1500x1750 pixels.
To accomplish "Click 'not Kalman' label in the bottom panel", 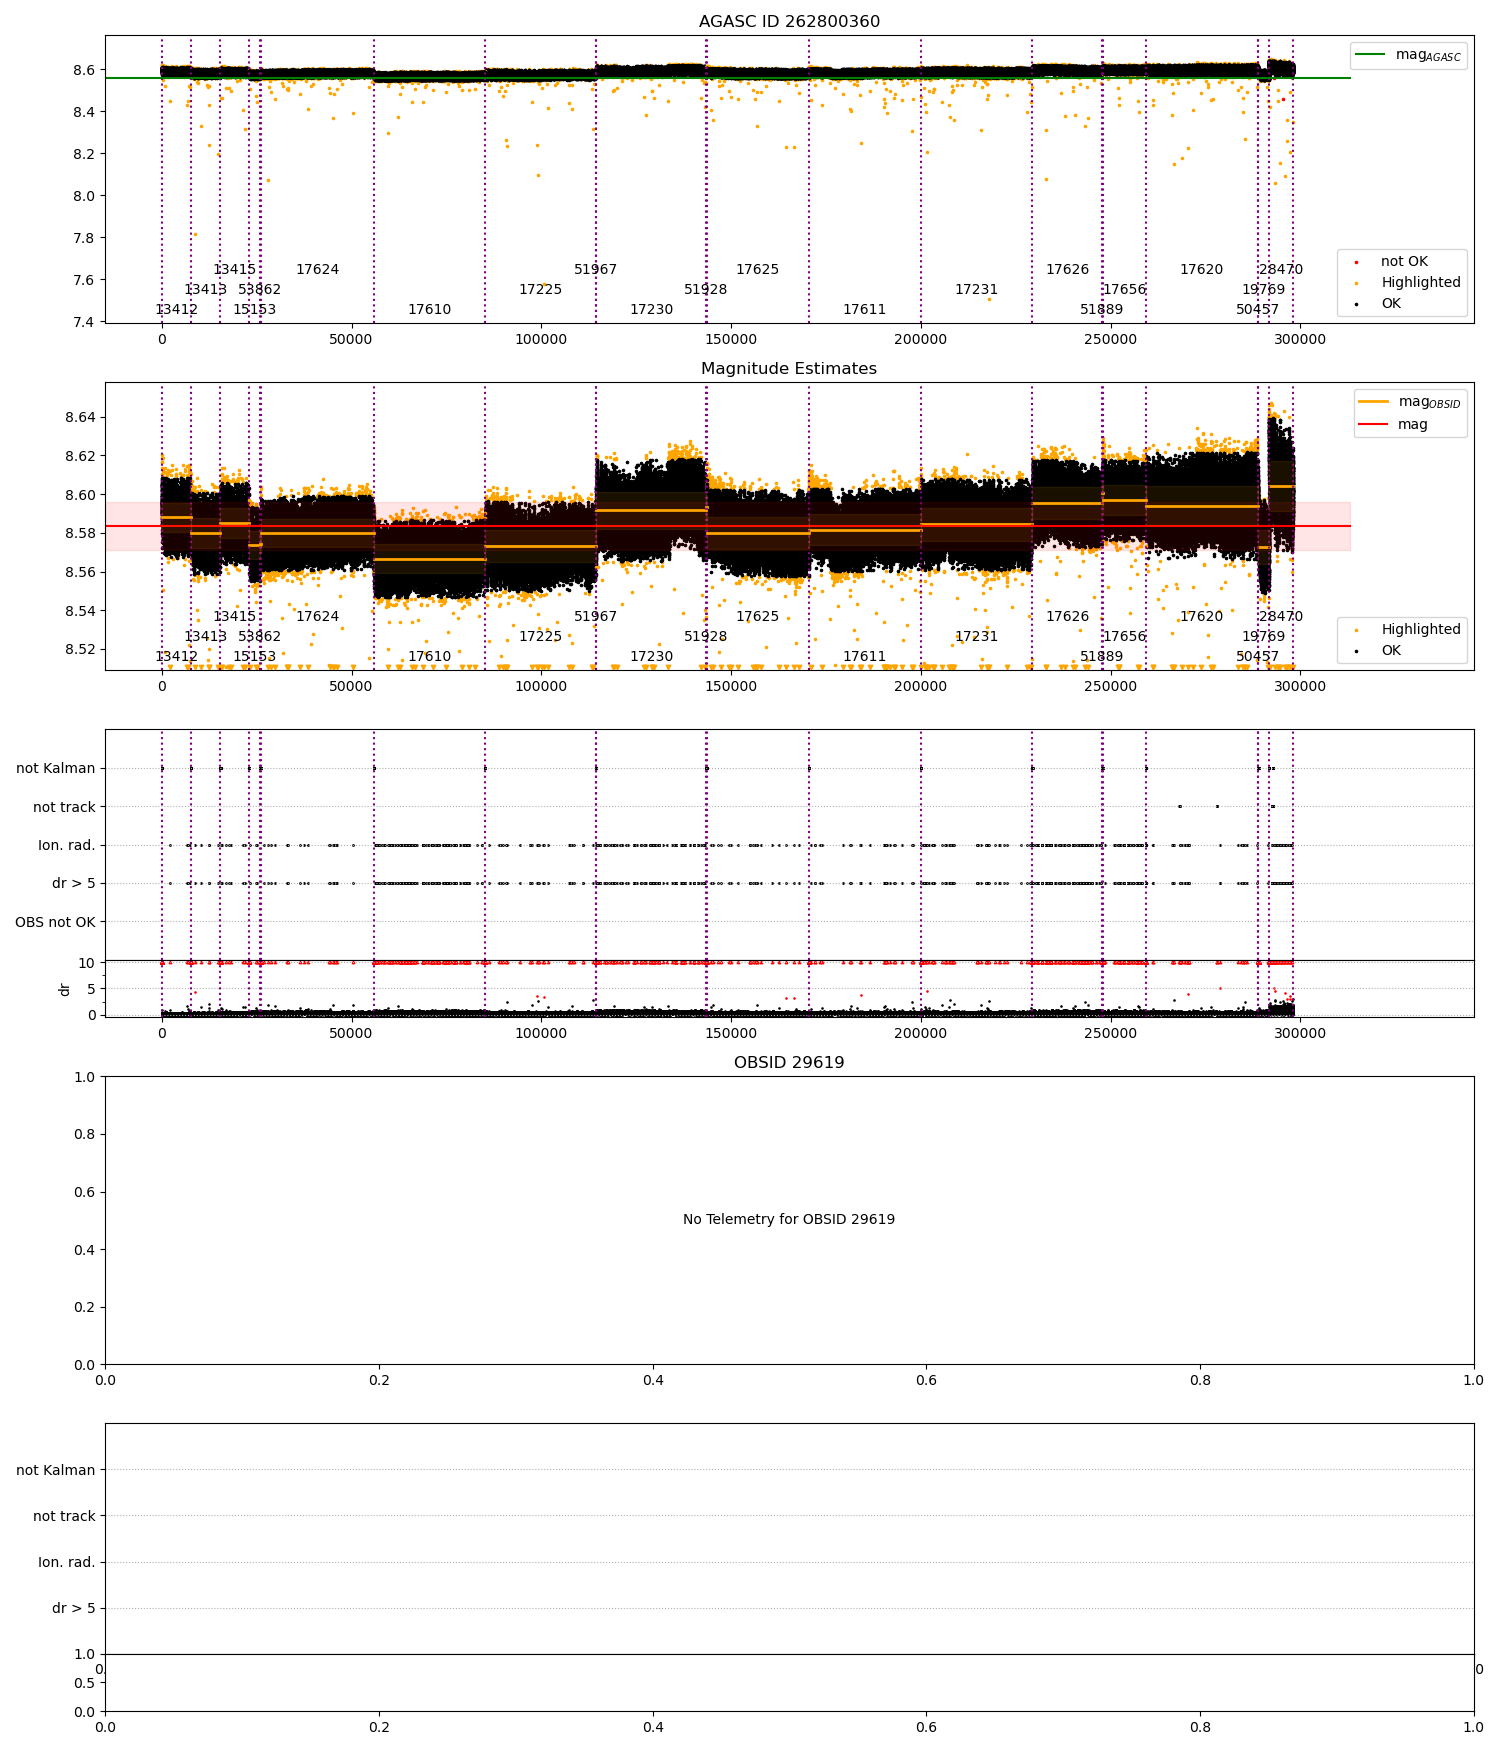I will [x=56, y=1470].
